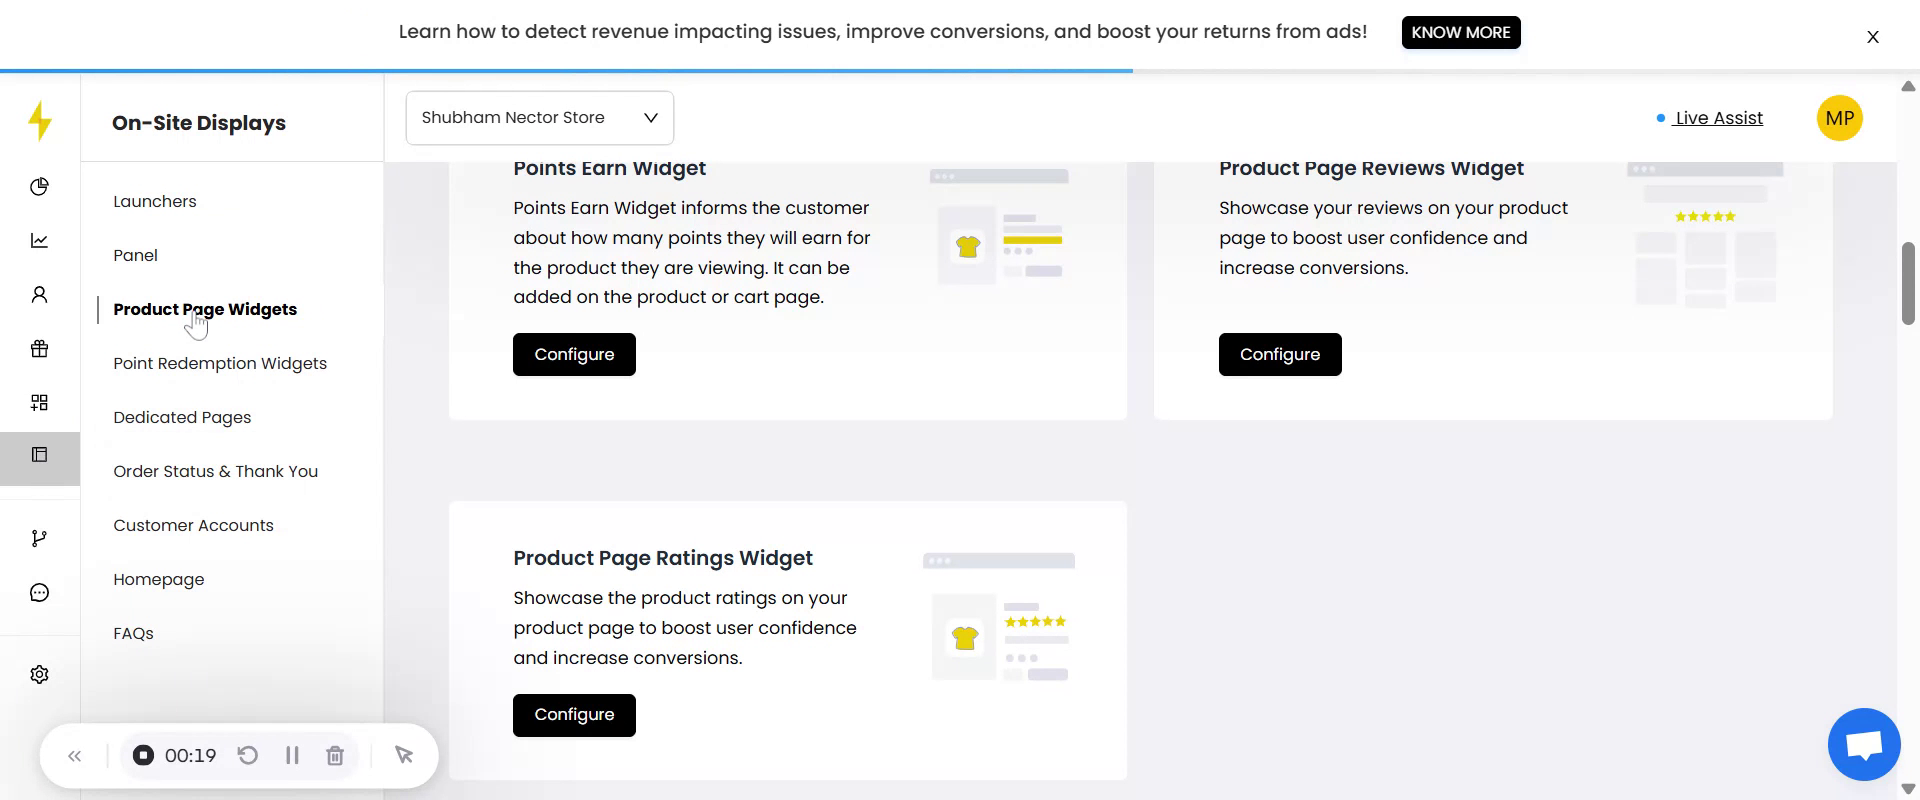Restart the recording with the rewind icon
This screenshot has width=1920, height=800.
coord(248,756)
